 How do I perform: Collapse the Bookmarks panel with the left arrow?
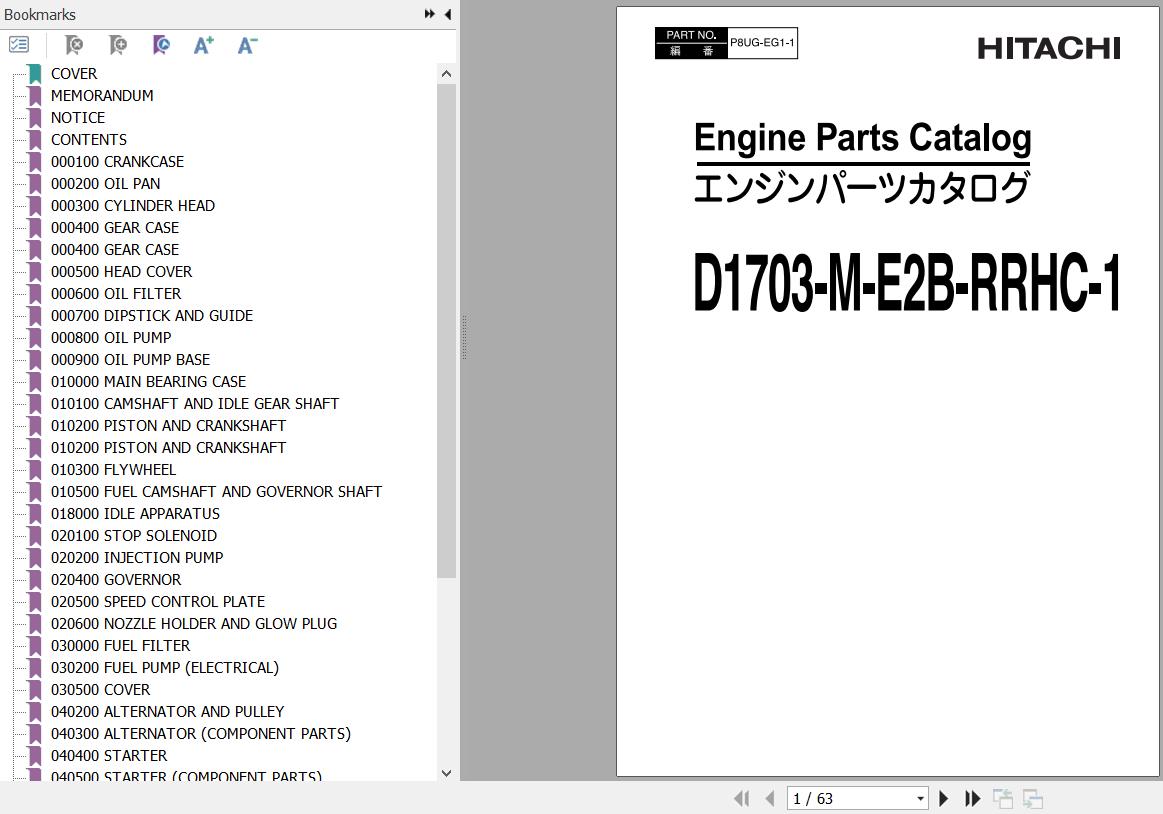click(x=448, y=14)
